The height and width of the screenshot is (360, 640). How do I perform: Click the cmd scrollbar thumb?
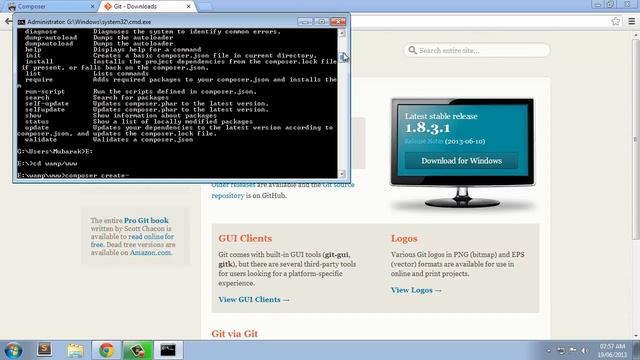click(342, 57)
